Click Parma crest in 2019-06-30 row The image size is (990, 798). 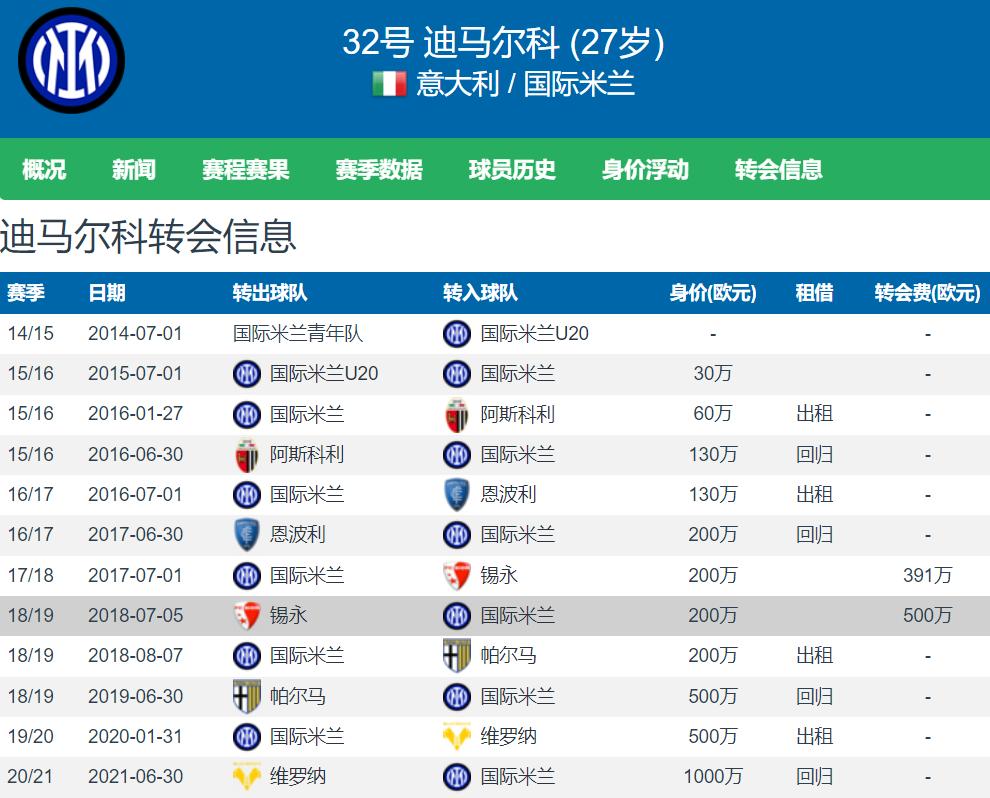(x=246, y=696)
